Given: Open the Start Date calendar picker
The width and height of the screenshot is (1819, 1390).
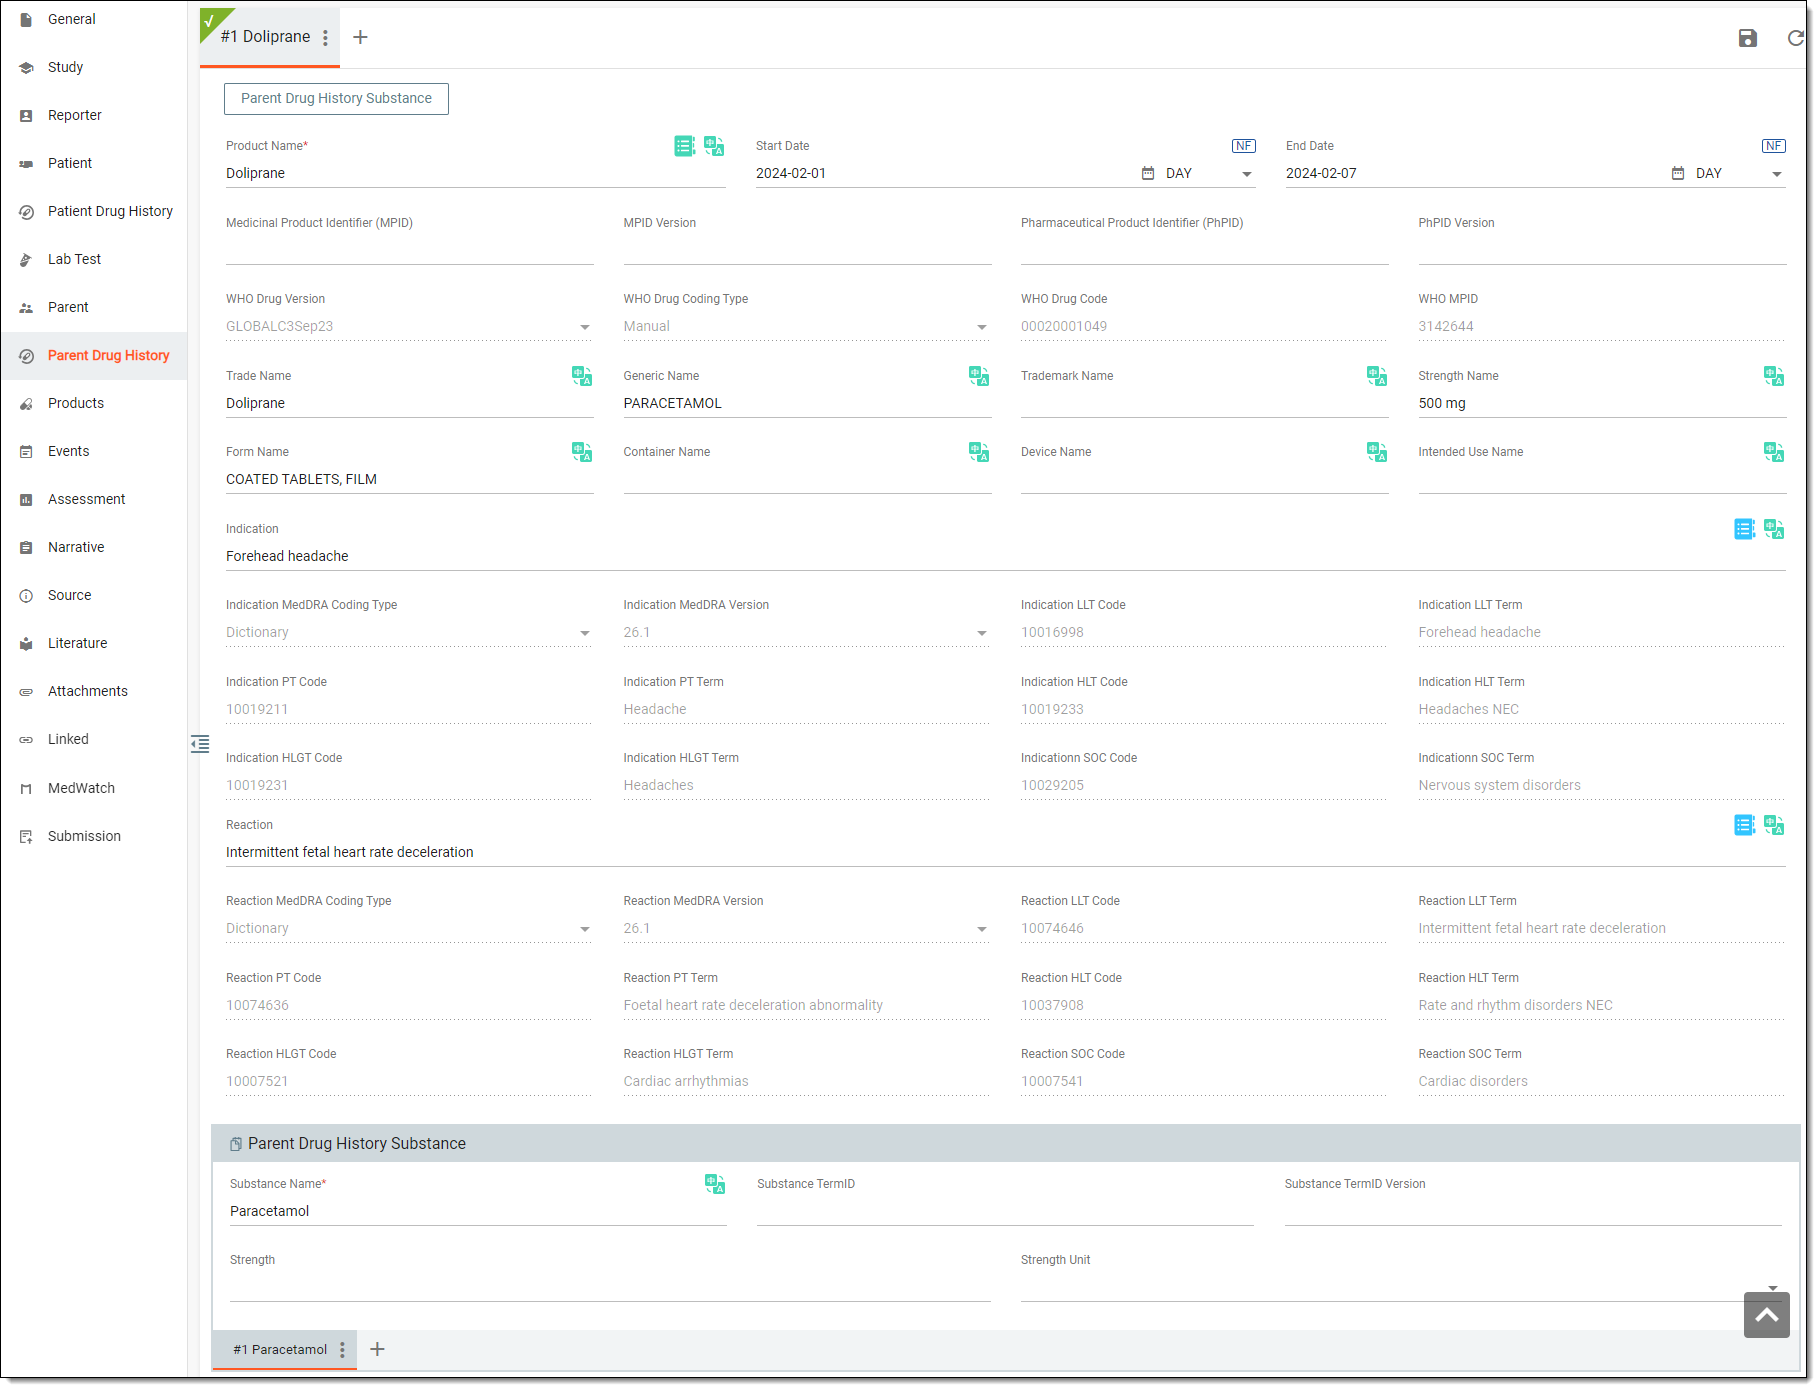Looking at the screenshot, I should click(1148, 173).
